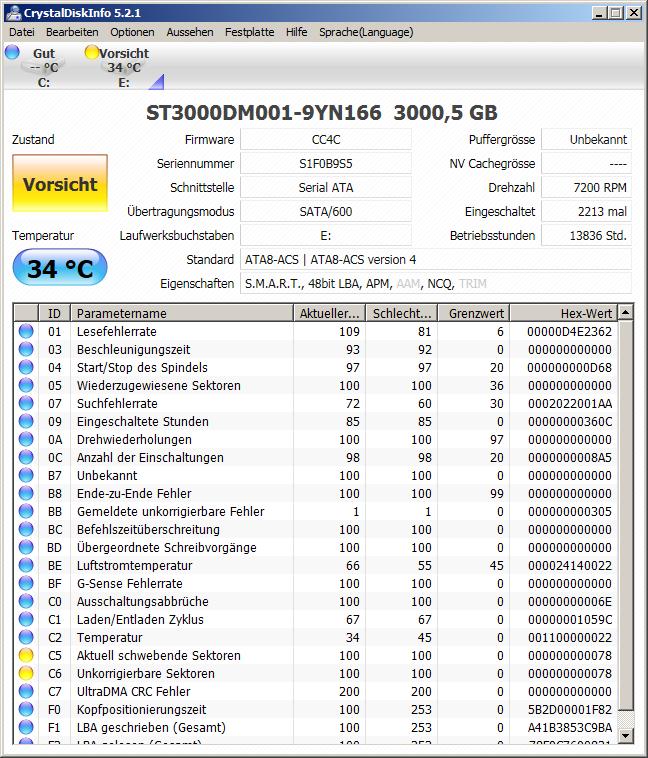
Task: Click the yellow status orb for drive E:
Action: 91,52
